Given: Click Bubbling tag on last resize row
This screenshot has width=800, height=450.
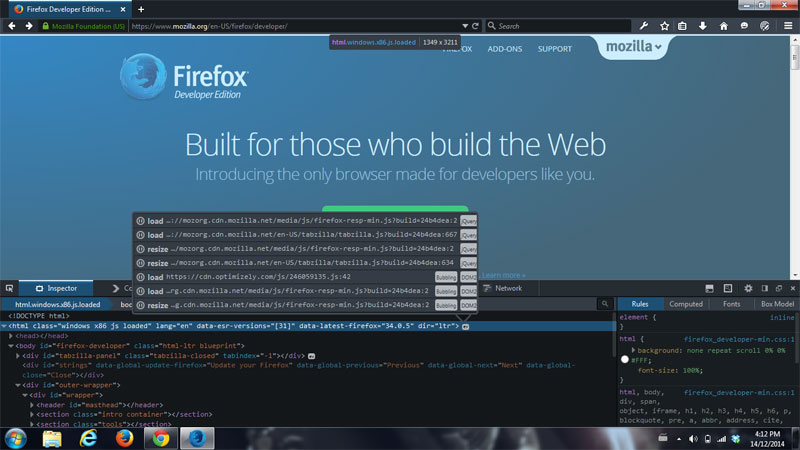Looking at the screenshot, I should click(x=446, y=305).
